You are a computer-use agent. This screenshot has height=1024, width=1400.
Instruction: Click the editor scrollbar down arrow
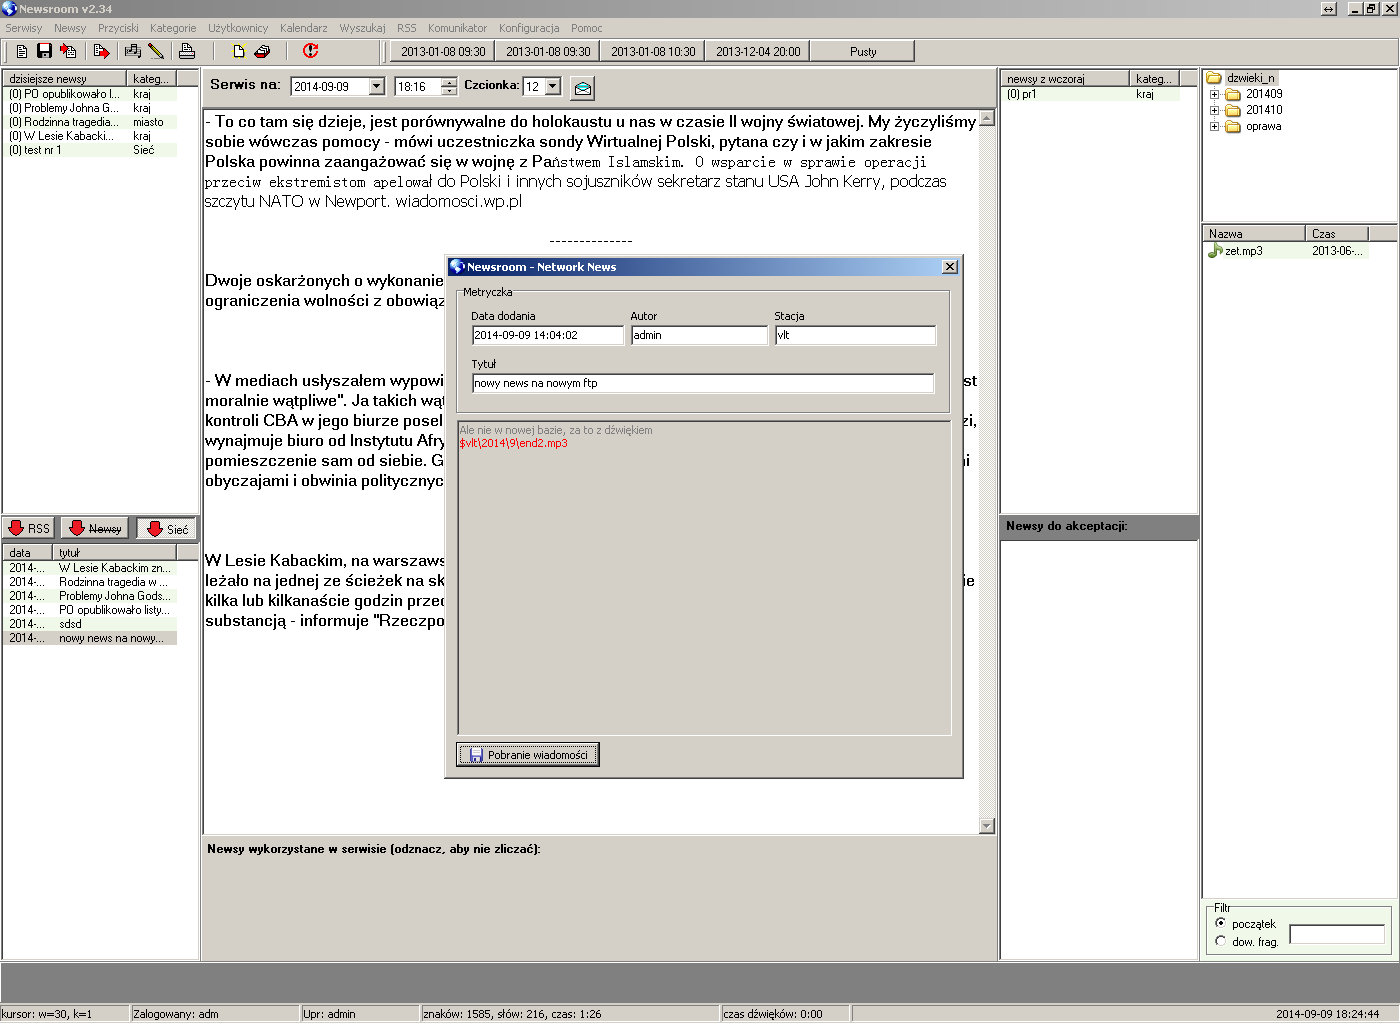(x=987, y=826)
